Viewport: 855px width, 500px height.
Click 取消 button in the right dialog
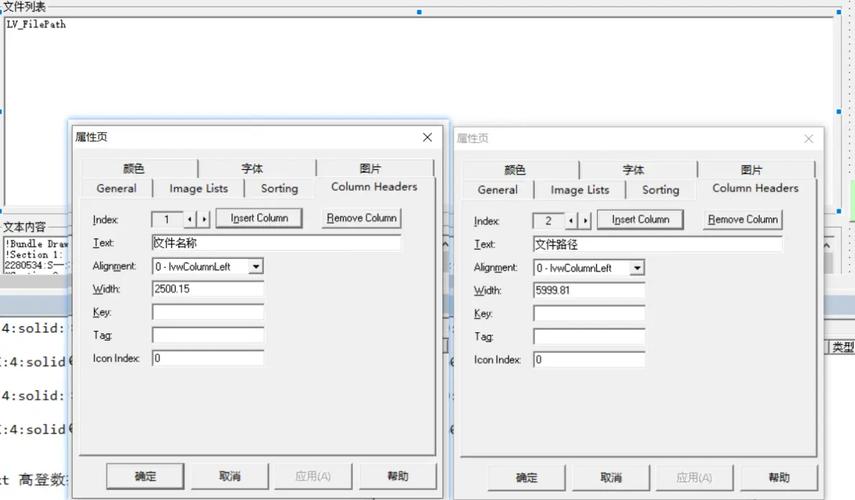tap(611, 478)
